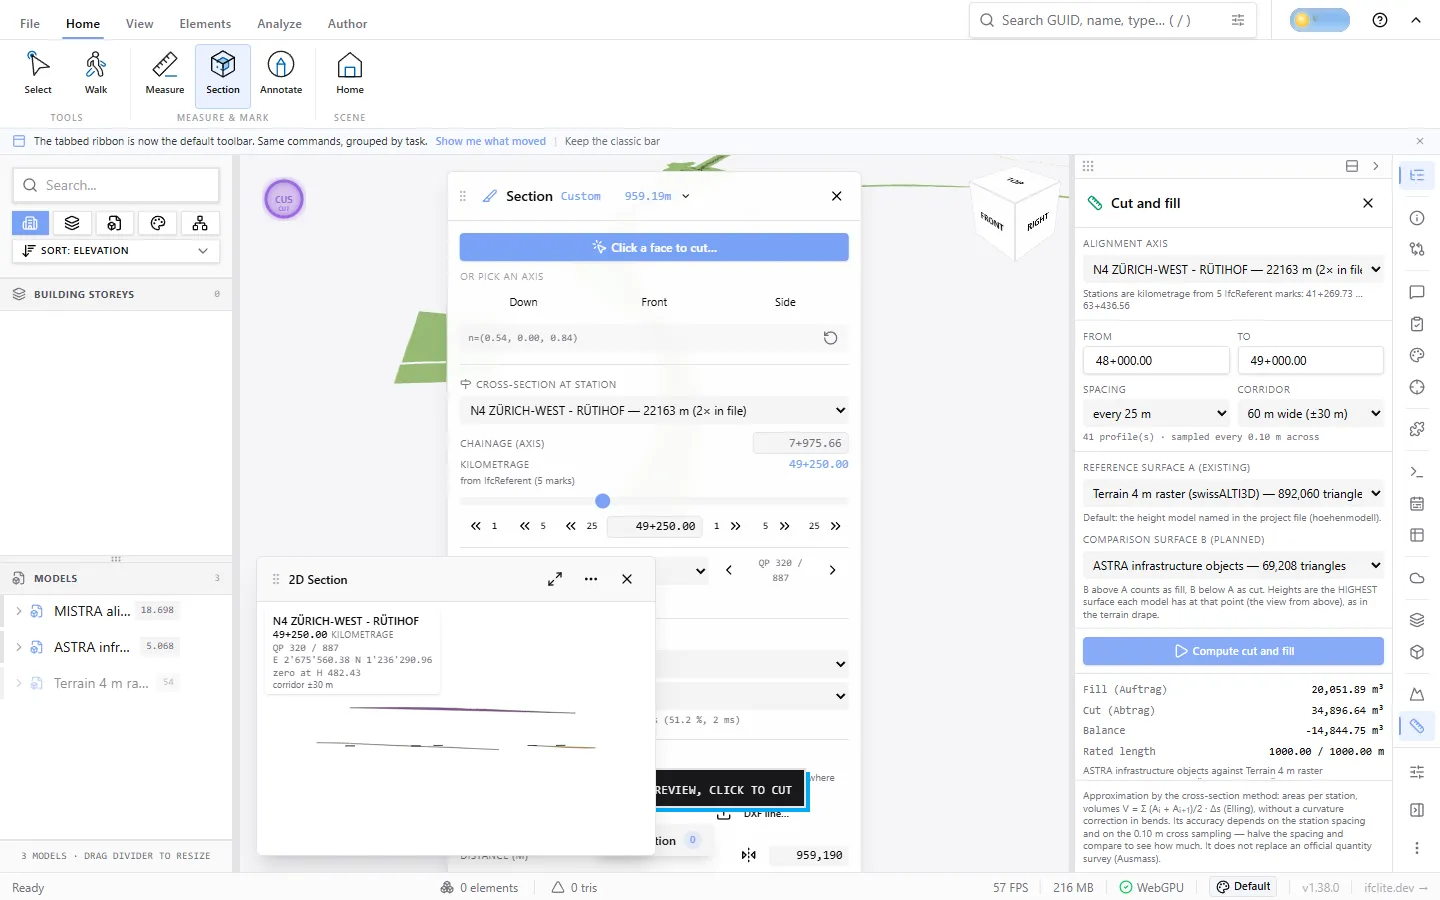Click the FROM station input 48+000.00
1440x900 pixels.
click(x=1156, y=361)
